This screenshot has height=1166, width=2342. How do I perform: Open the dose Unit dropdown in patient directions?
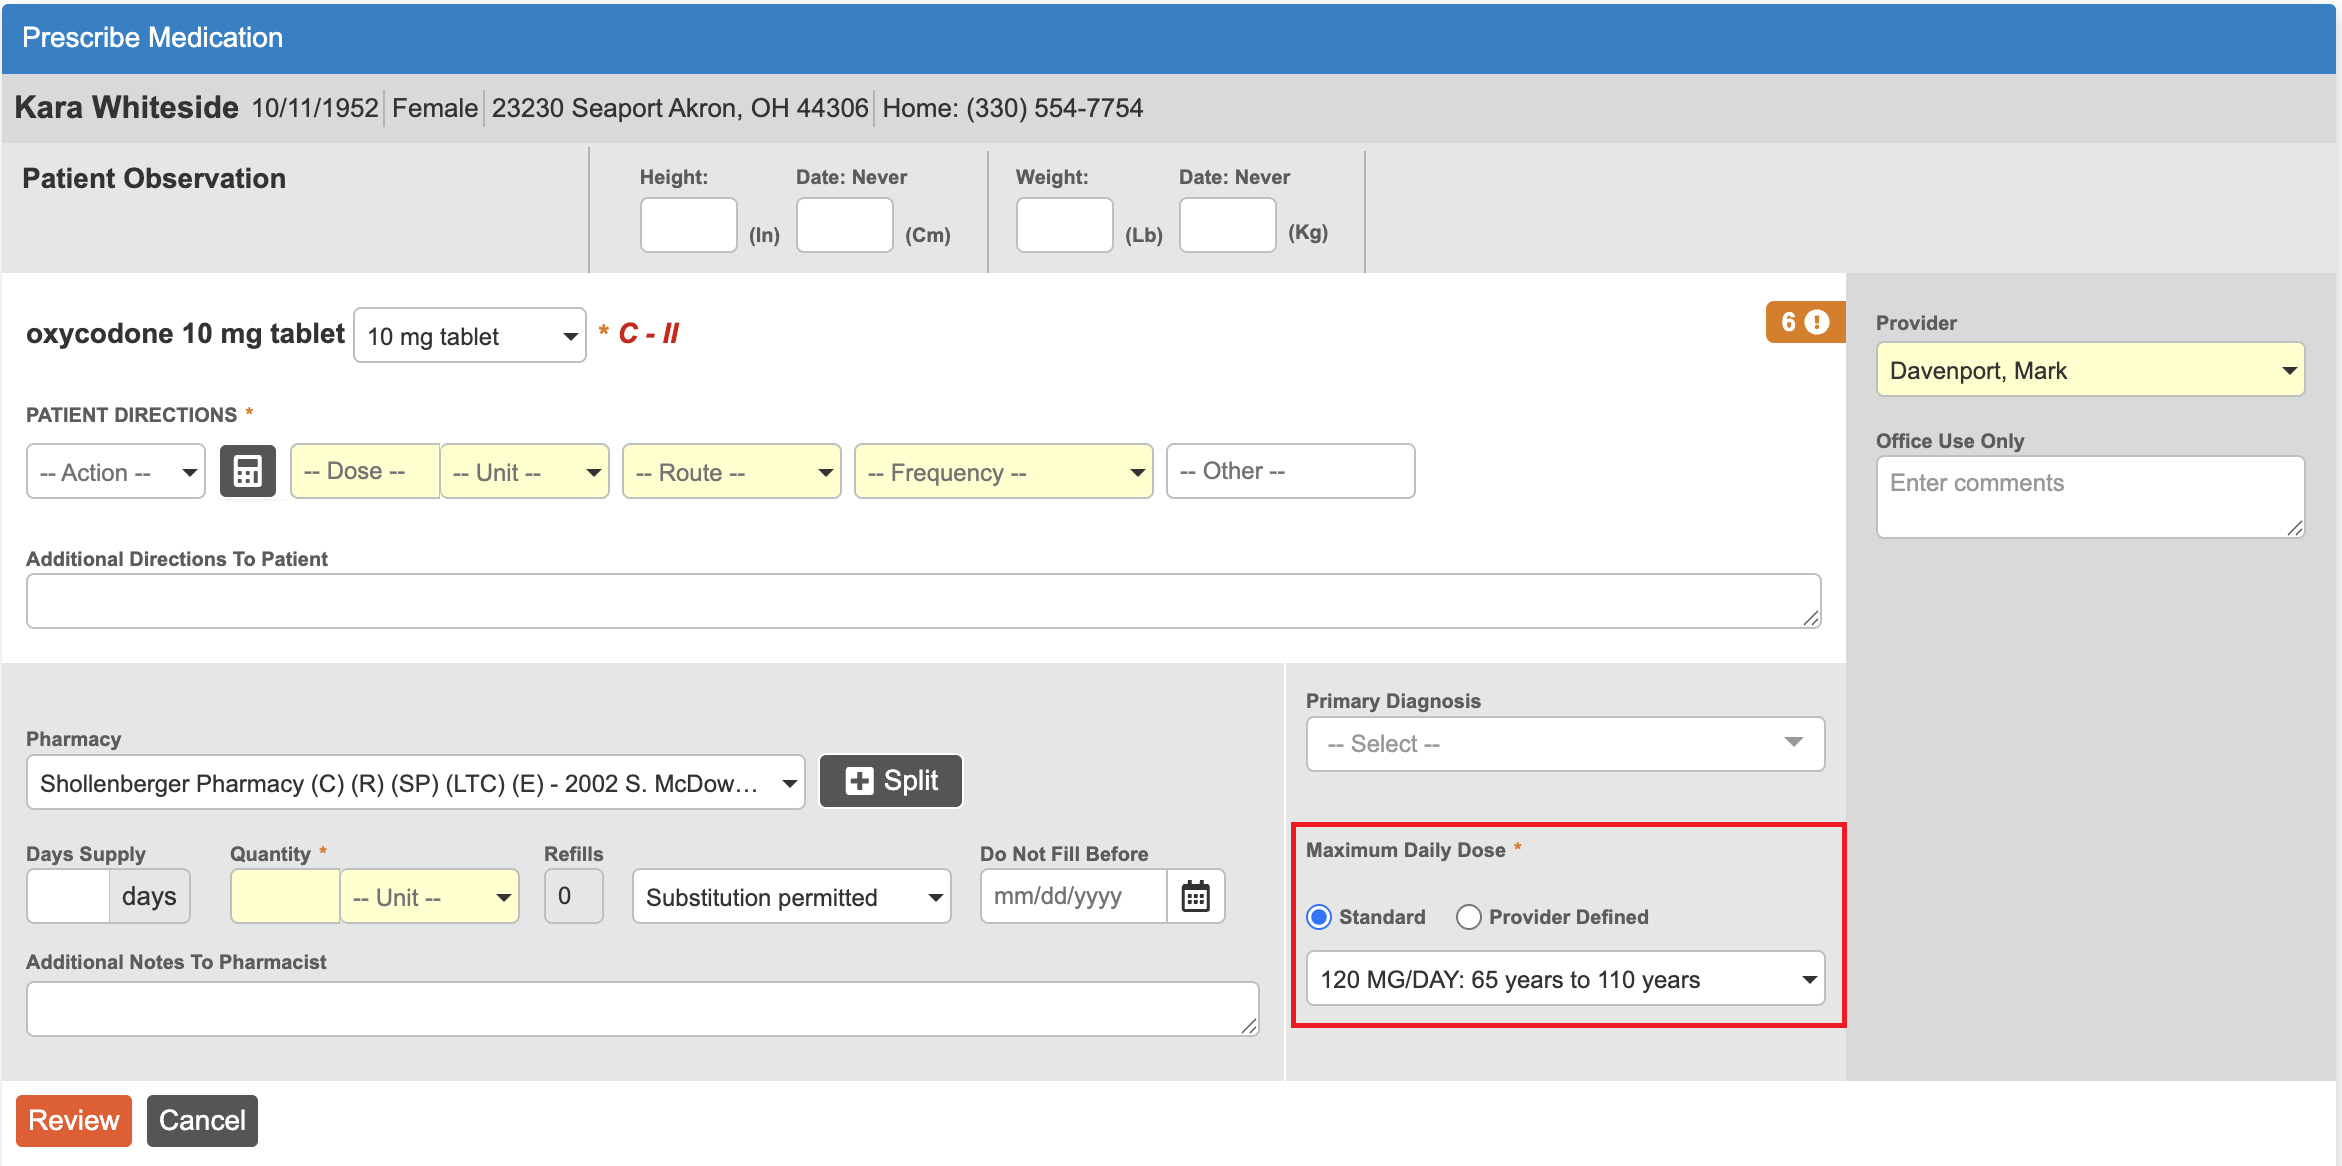[525, 472]
